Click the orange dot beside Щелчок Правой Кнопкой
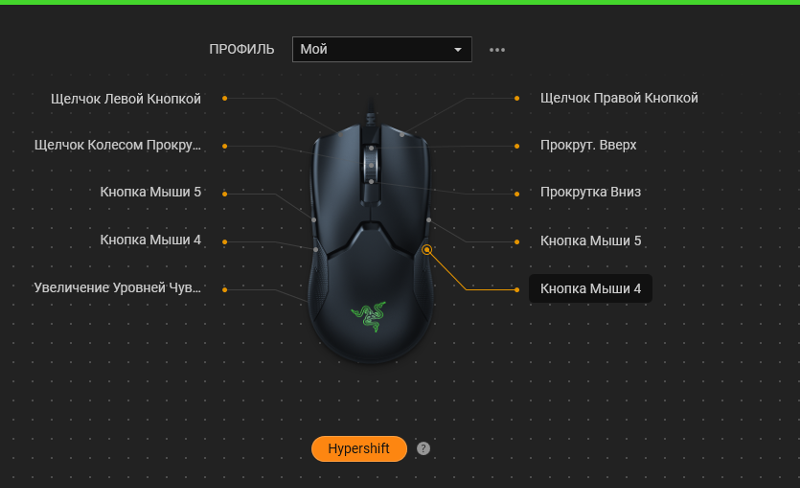800x488 pixels. pyautogui.click(x=517, y=98)
